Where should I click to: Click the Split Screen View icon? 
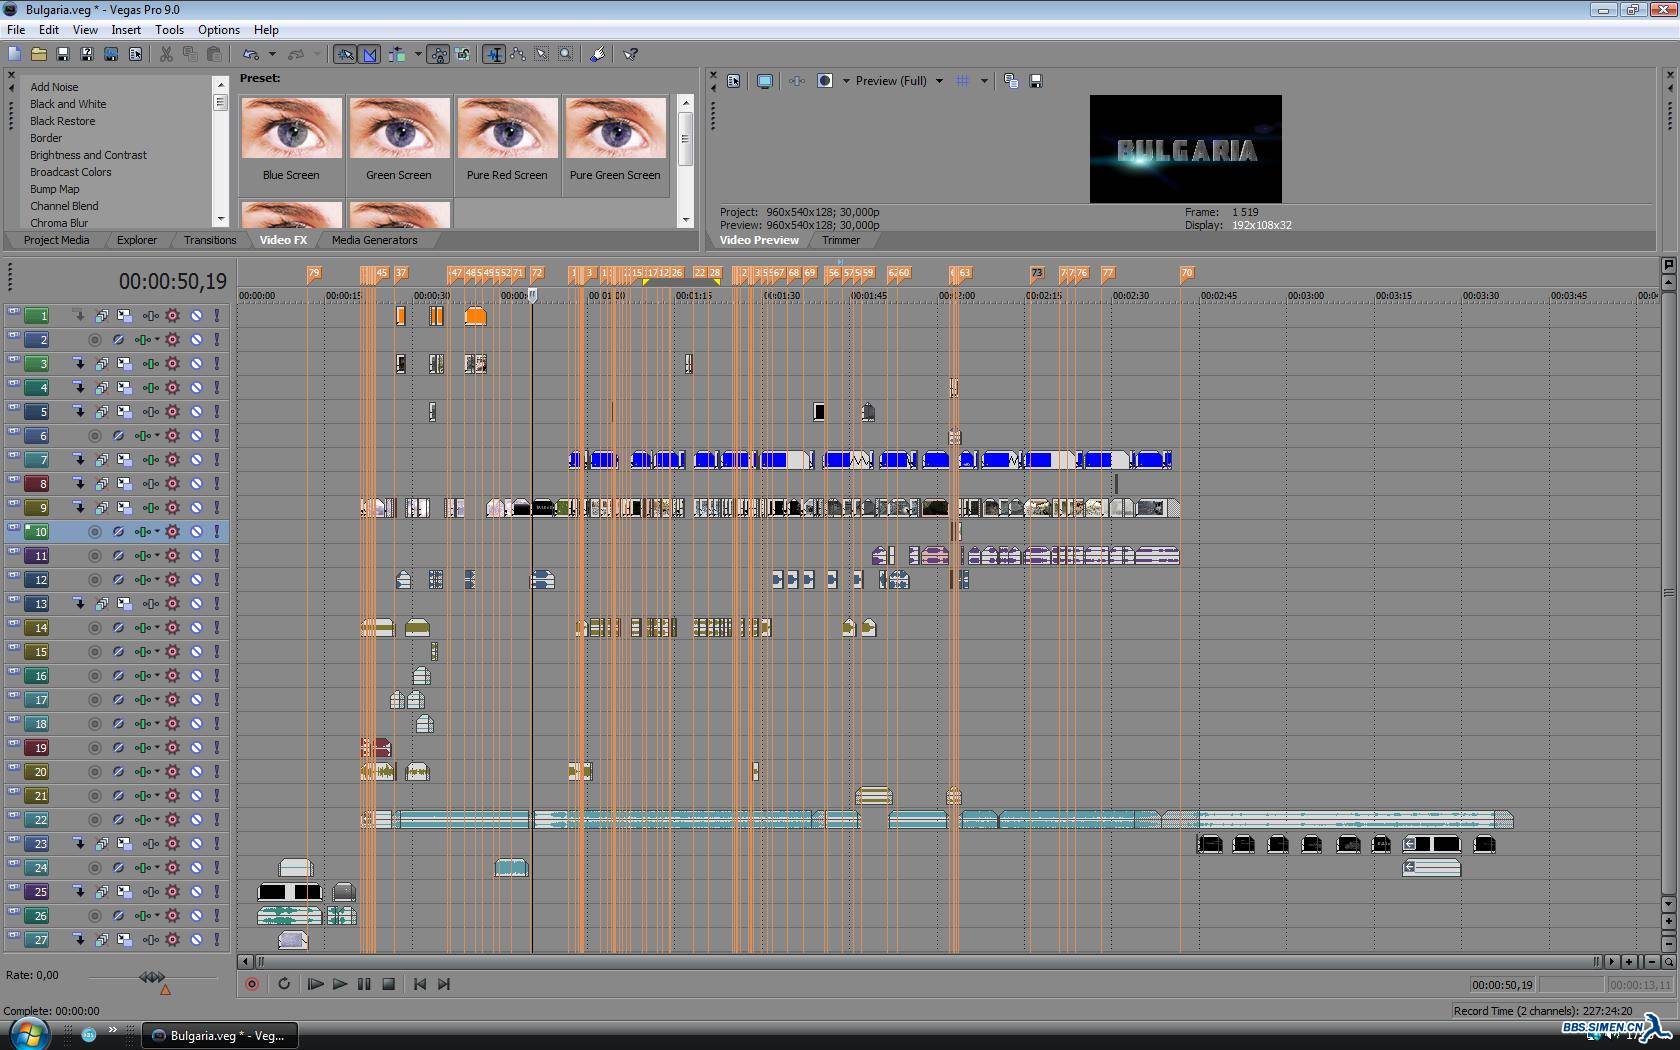click(825, 81)
